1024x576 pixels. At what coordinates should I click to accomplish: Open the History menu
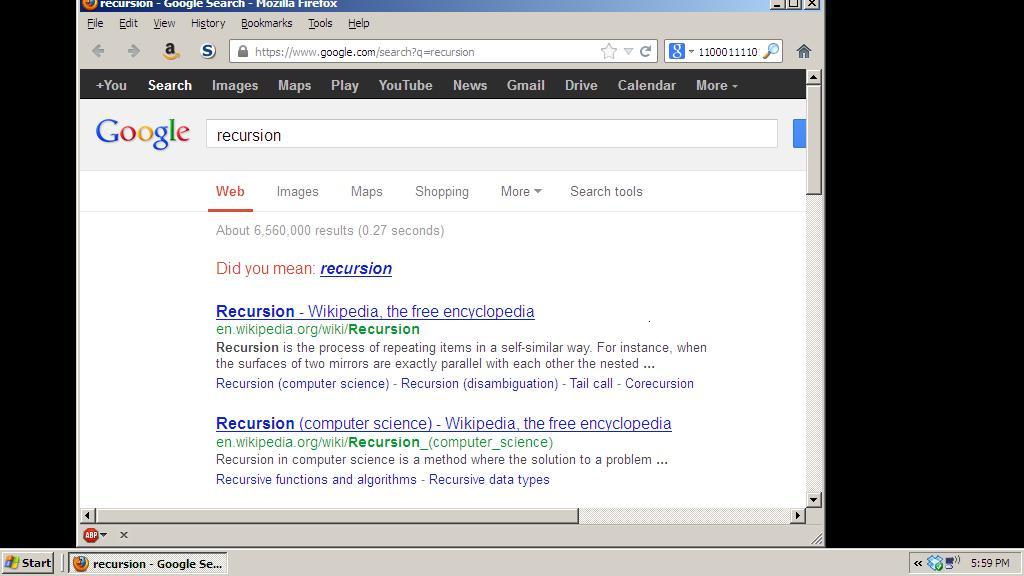208,23
